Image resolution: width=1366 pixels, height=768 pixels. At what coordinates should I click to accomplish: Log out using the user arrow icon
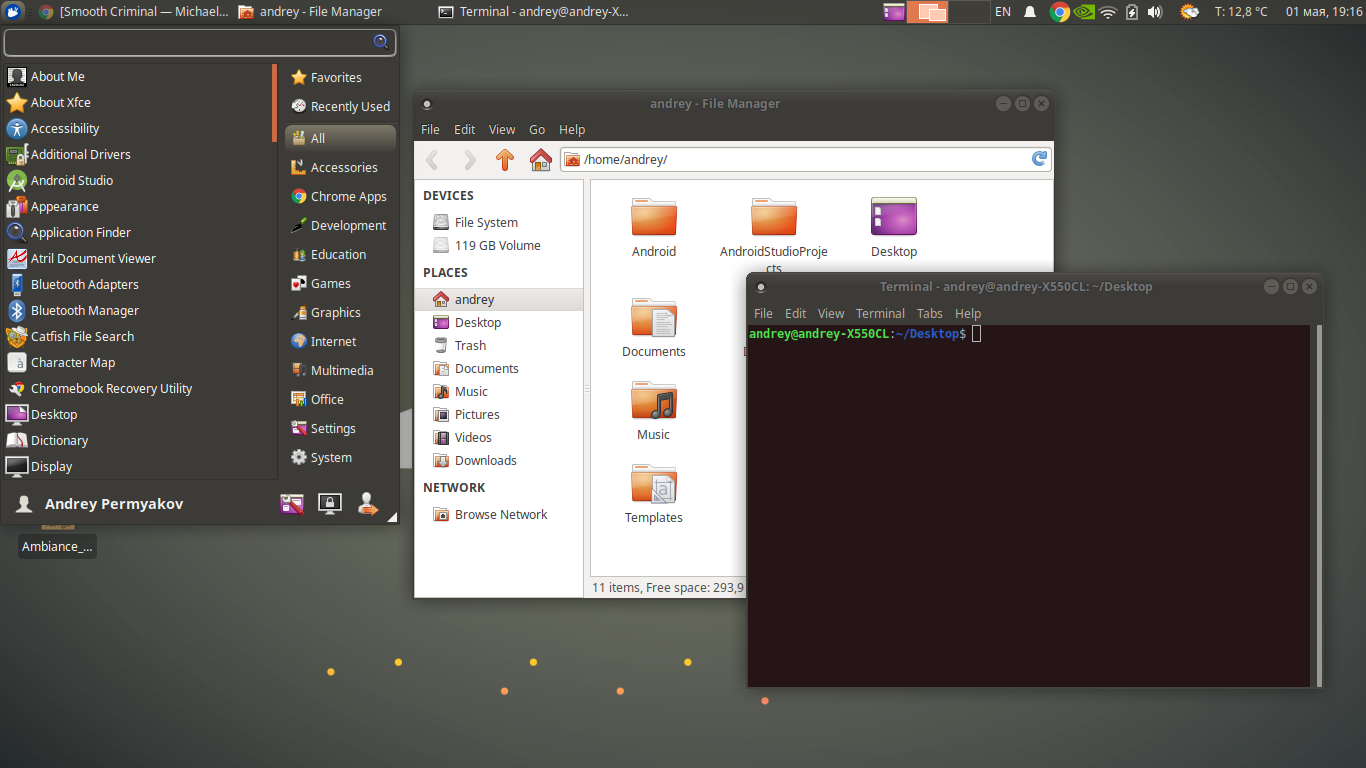367,503
